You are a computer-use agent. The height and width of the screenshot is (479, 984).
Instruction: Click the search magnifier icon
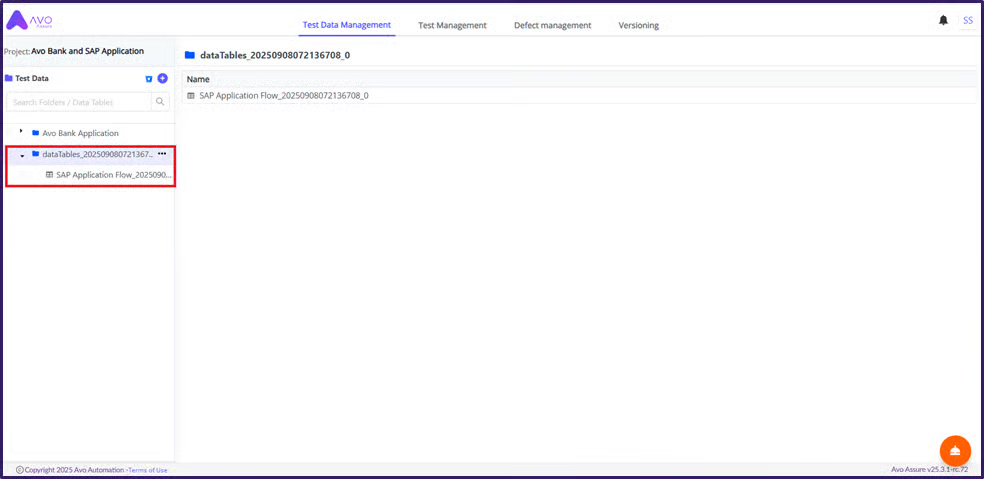[x=160, y=102]
